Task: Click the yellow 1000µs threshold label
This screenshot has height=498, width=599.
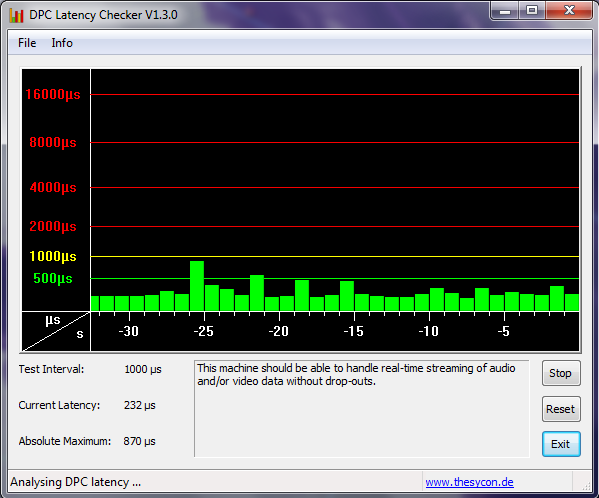Action: click(x=53, y=256)
